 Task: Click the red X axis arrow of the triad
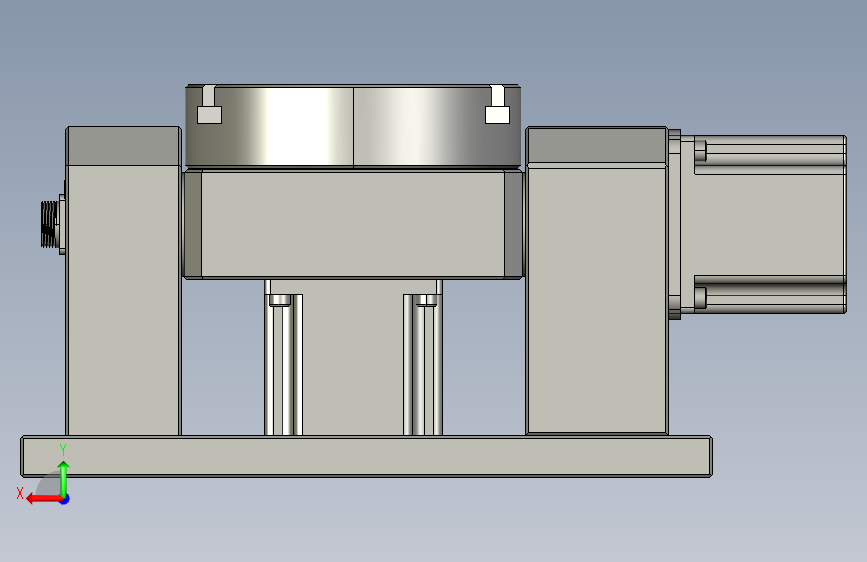43,499
